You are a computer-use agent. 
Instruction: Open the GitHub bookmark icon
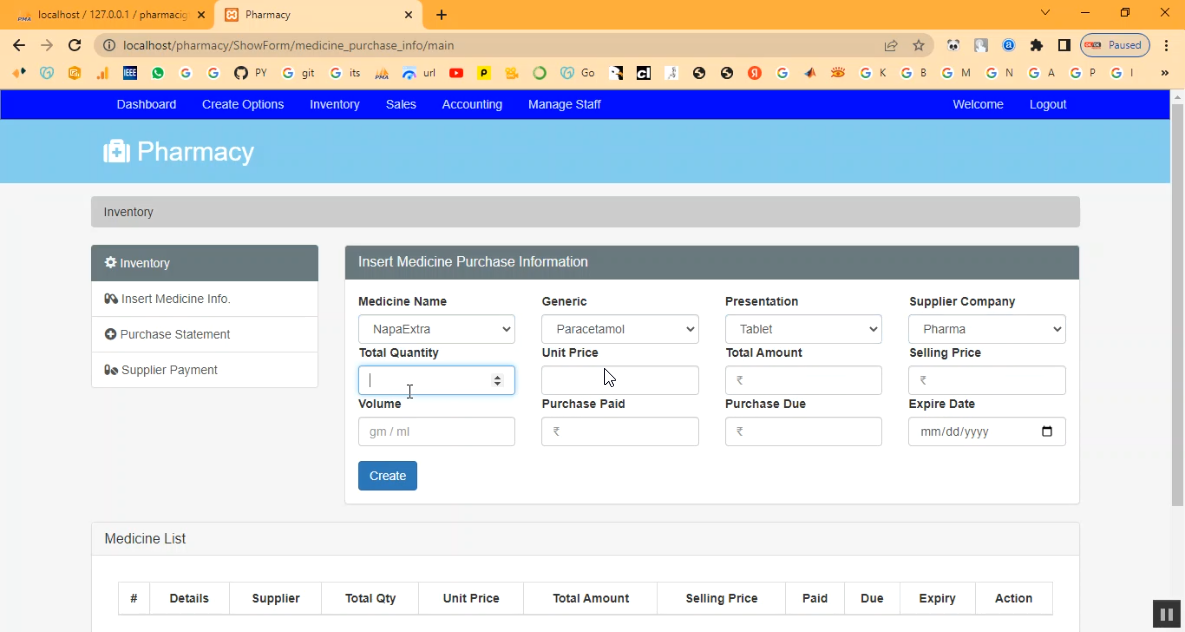[x=240, y=73]
